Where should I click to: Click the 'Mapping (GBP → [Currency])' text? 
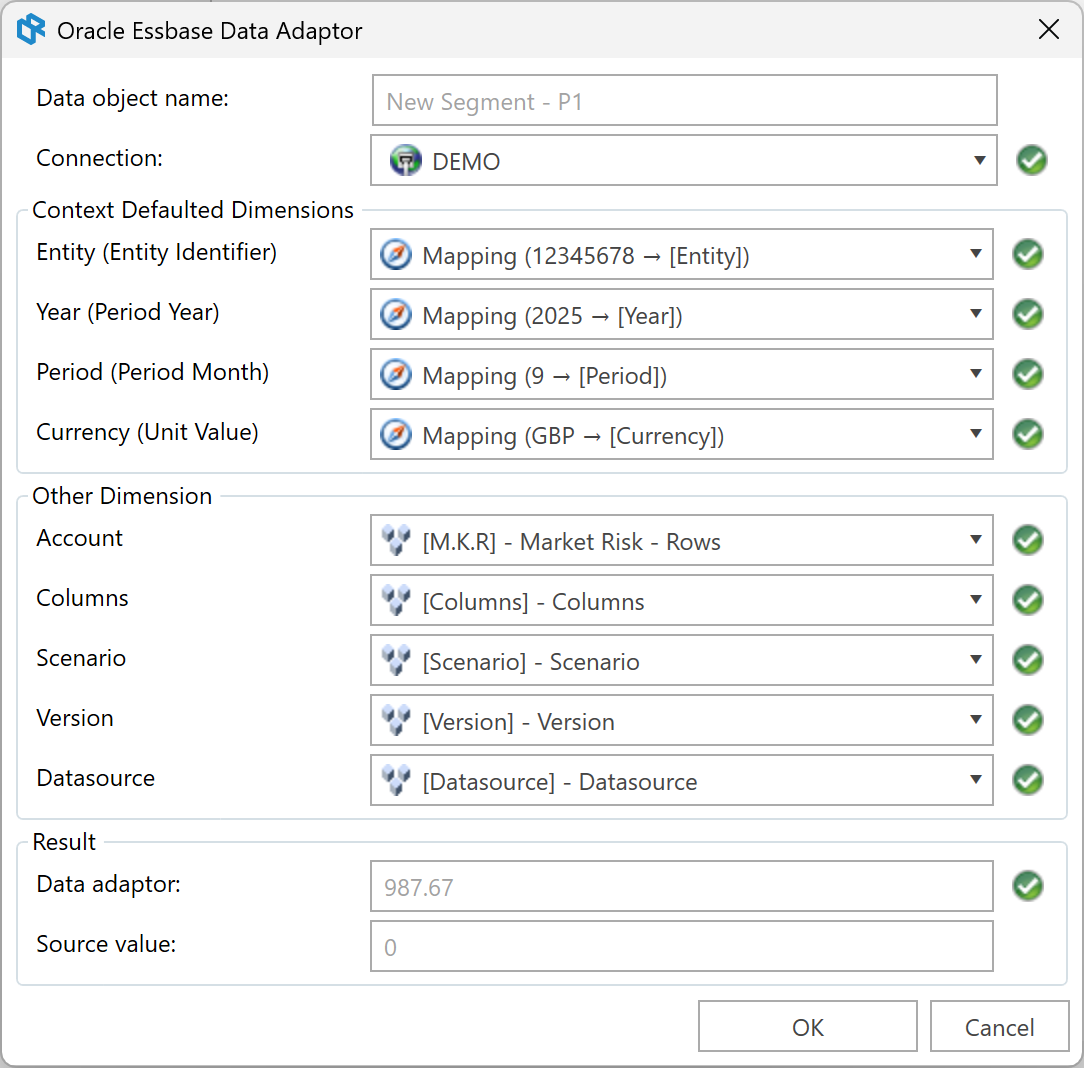coord(573,436)
